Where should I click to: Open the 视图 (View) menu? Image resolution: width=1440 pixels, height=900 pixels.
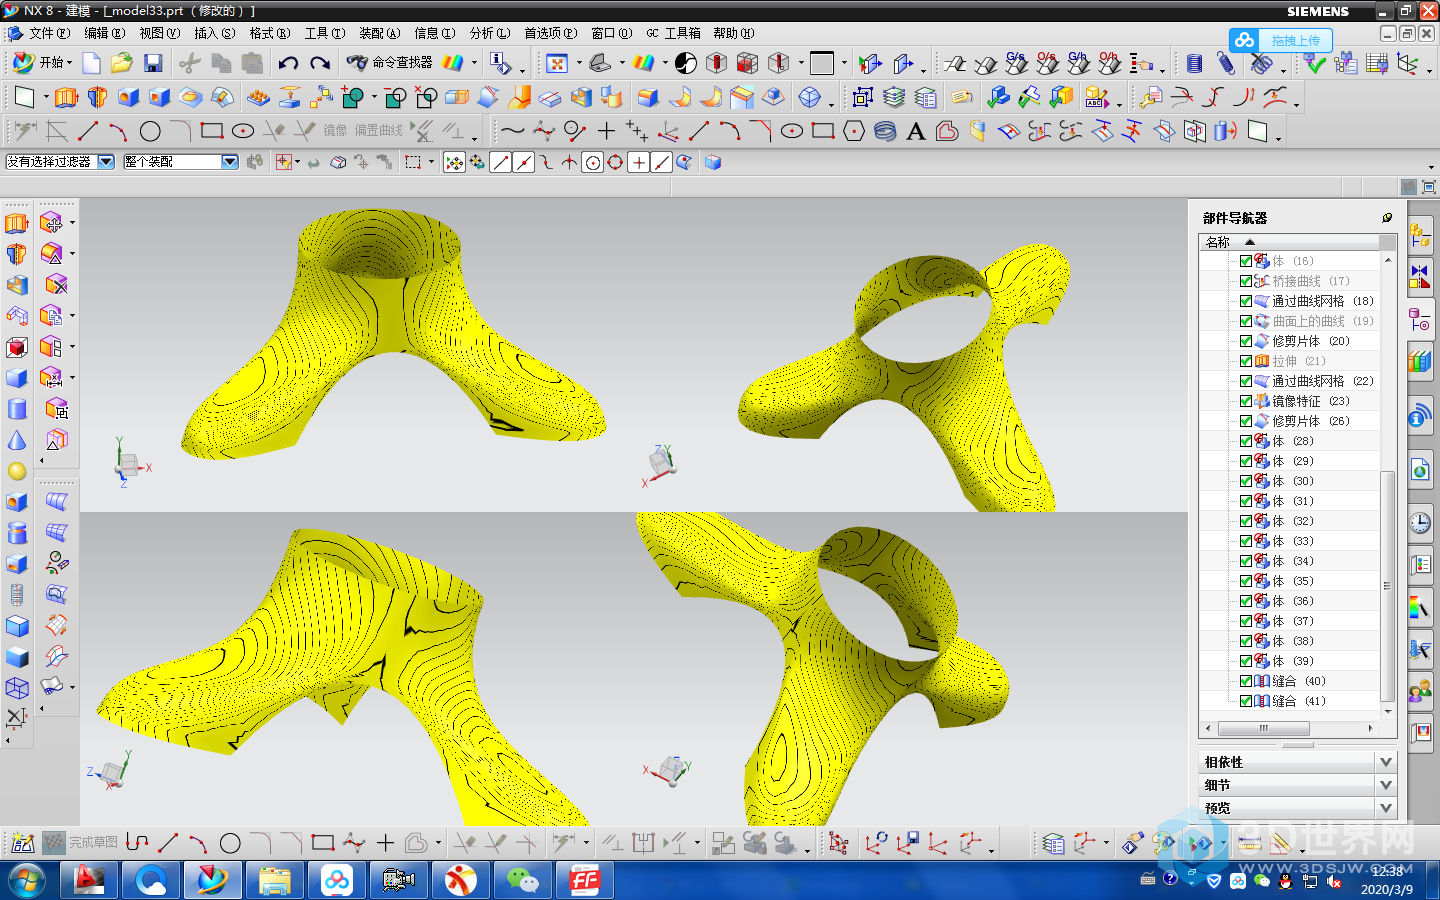coord(159,33)
